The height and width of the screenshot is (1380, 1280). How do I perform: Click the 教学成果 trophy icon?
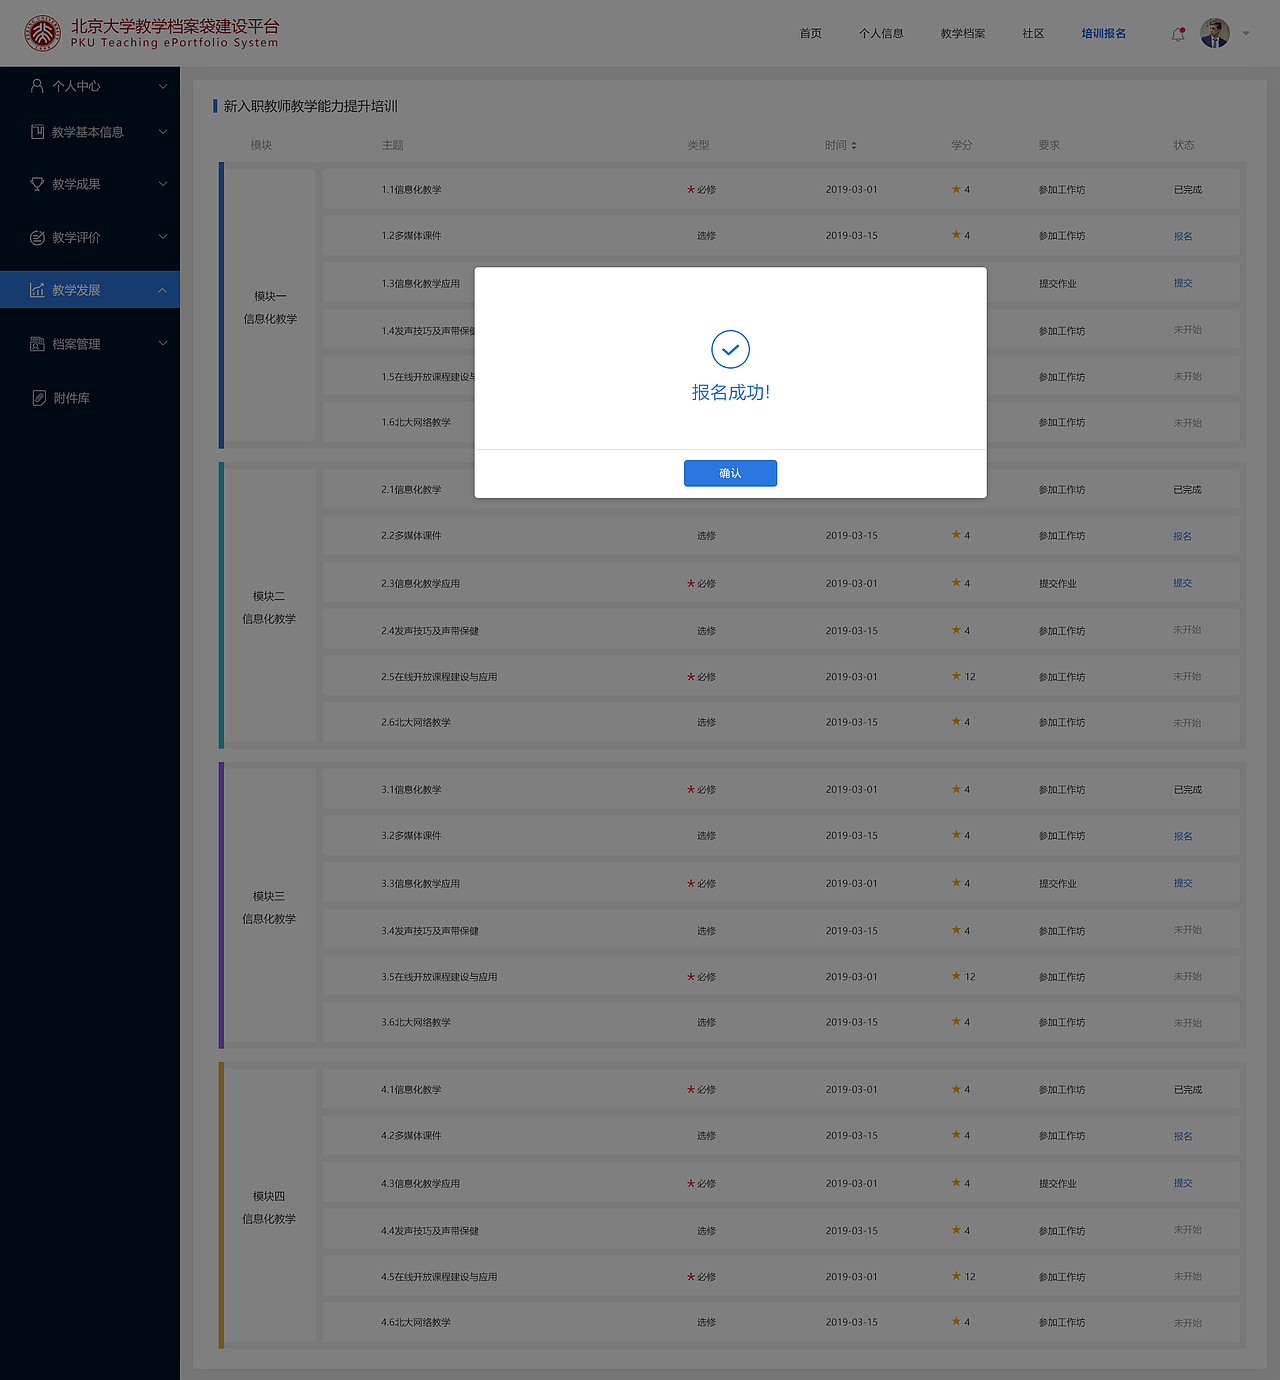[x=37, y=184]
